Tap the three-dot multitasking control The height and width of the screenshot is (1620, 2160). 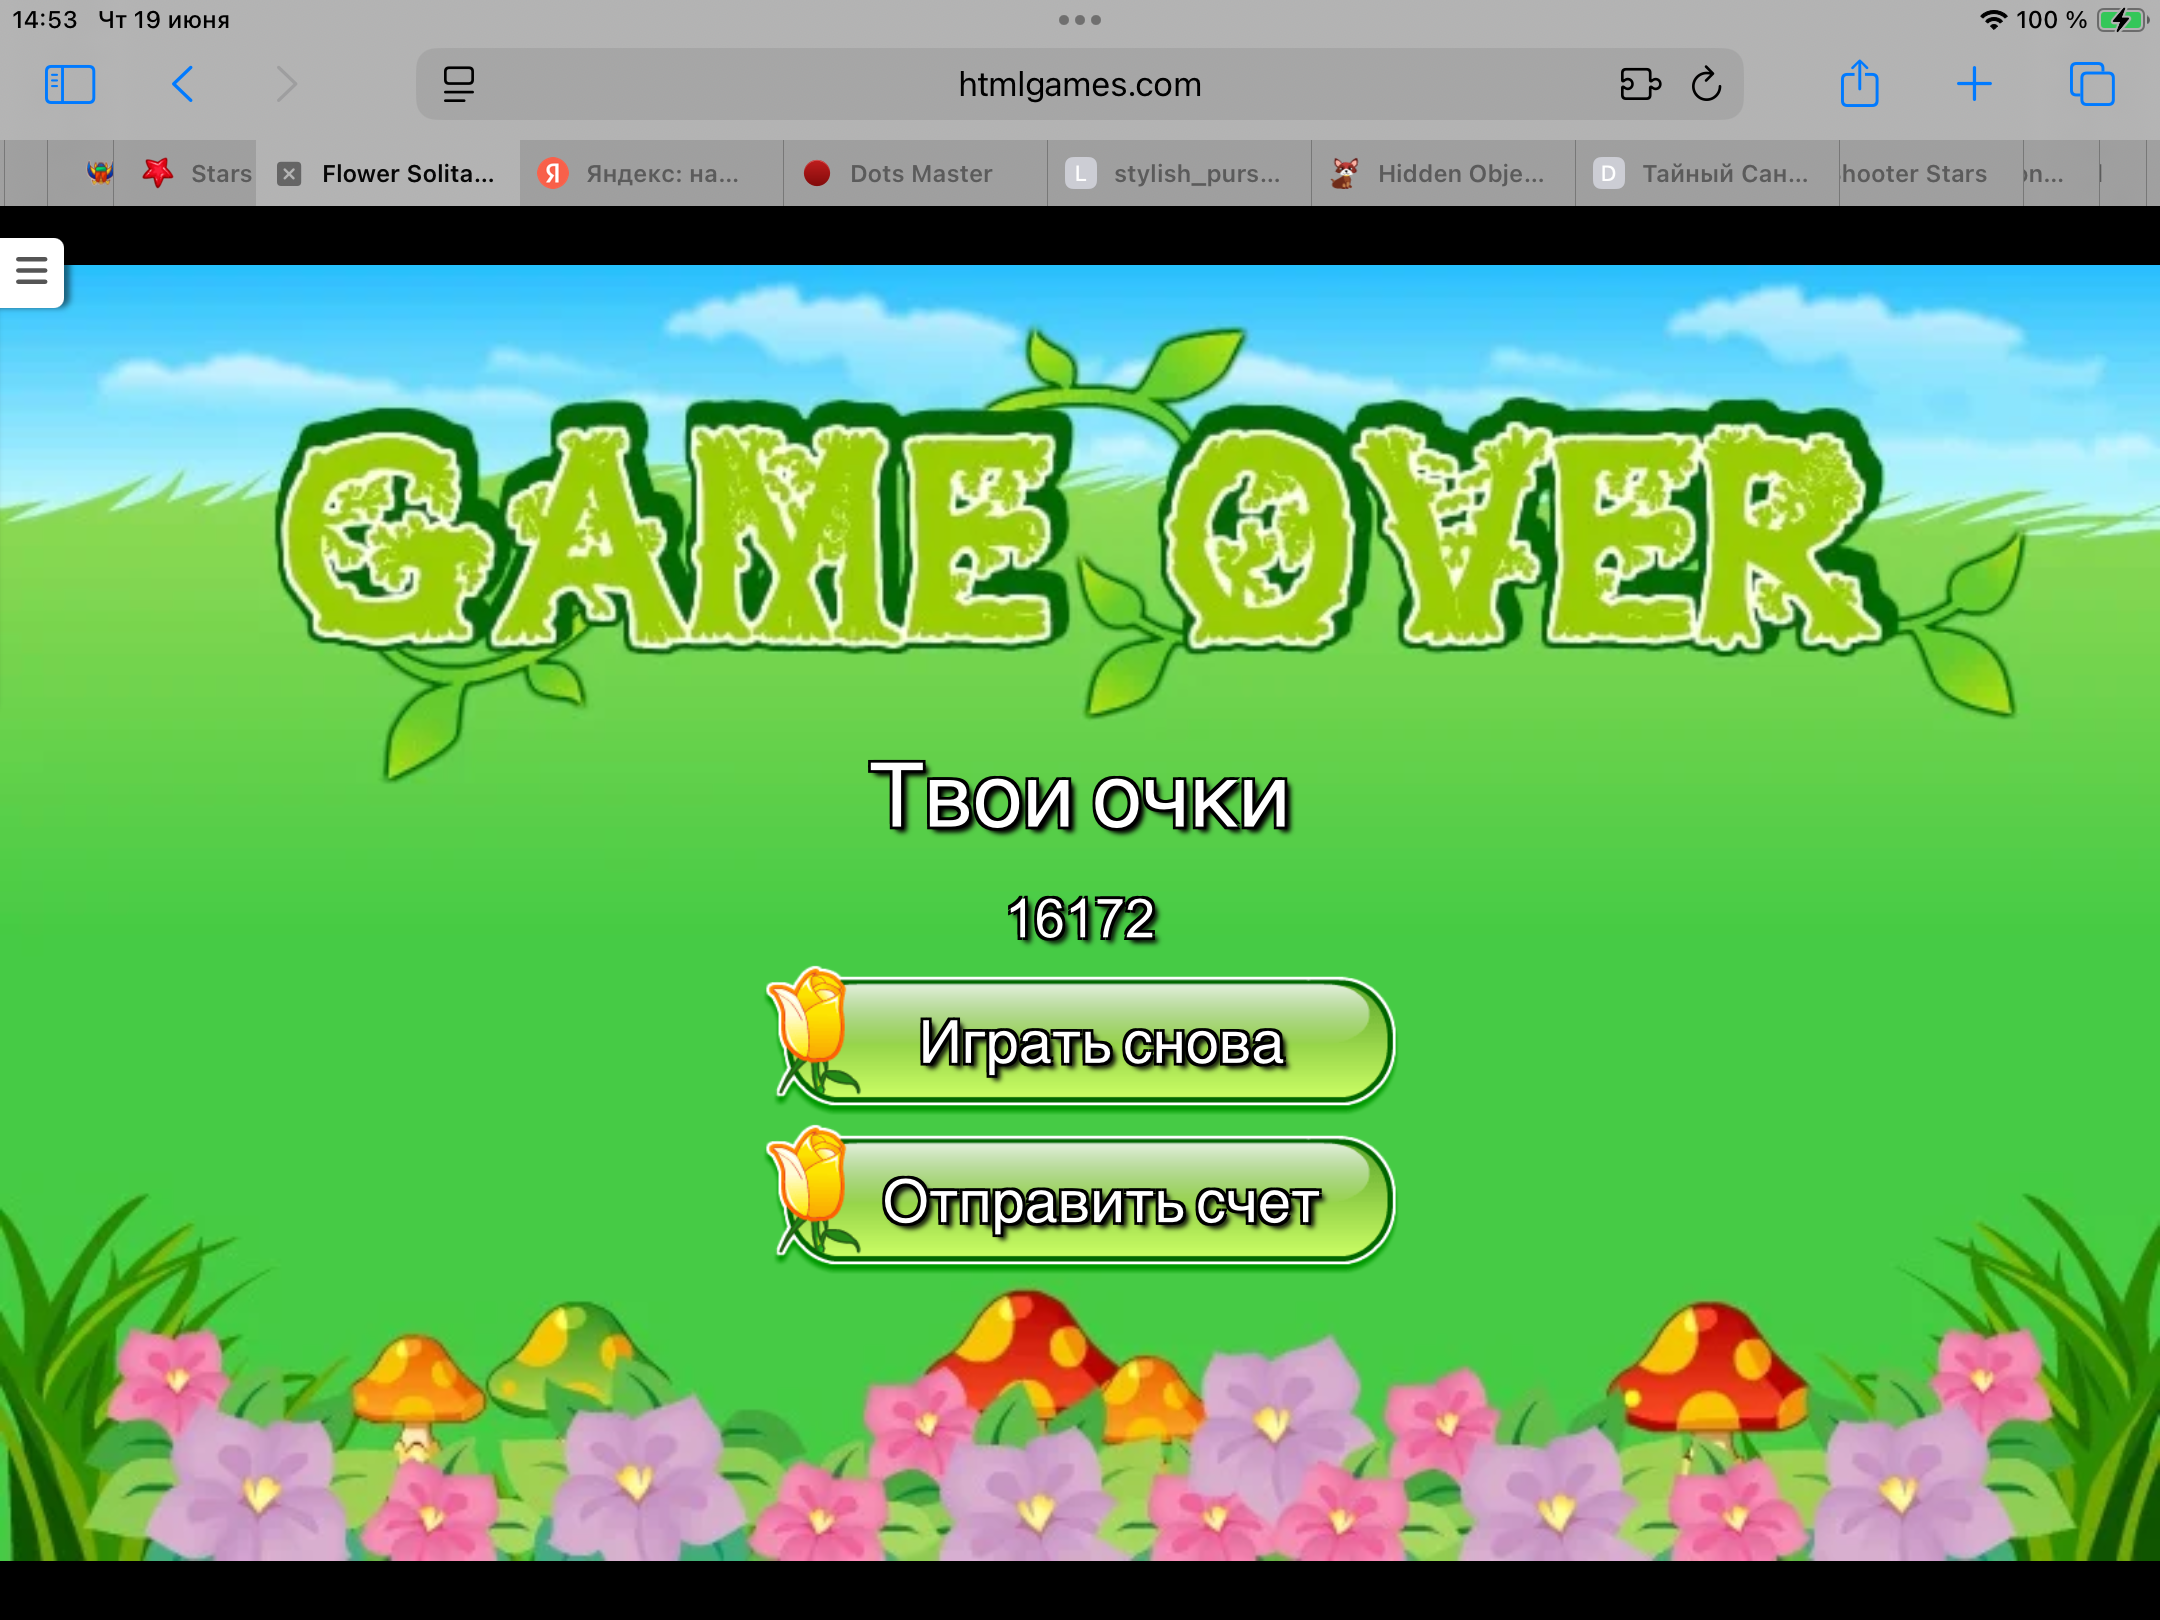point(1080,20)
